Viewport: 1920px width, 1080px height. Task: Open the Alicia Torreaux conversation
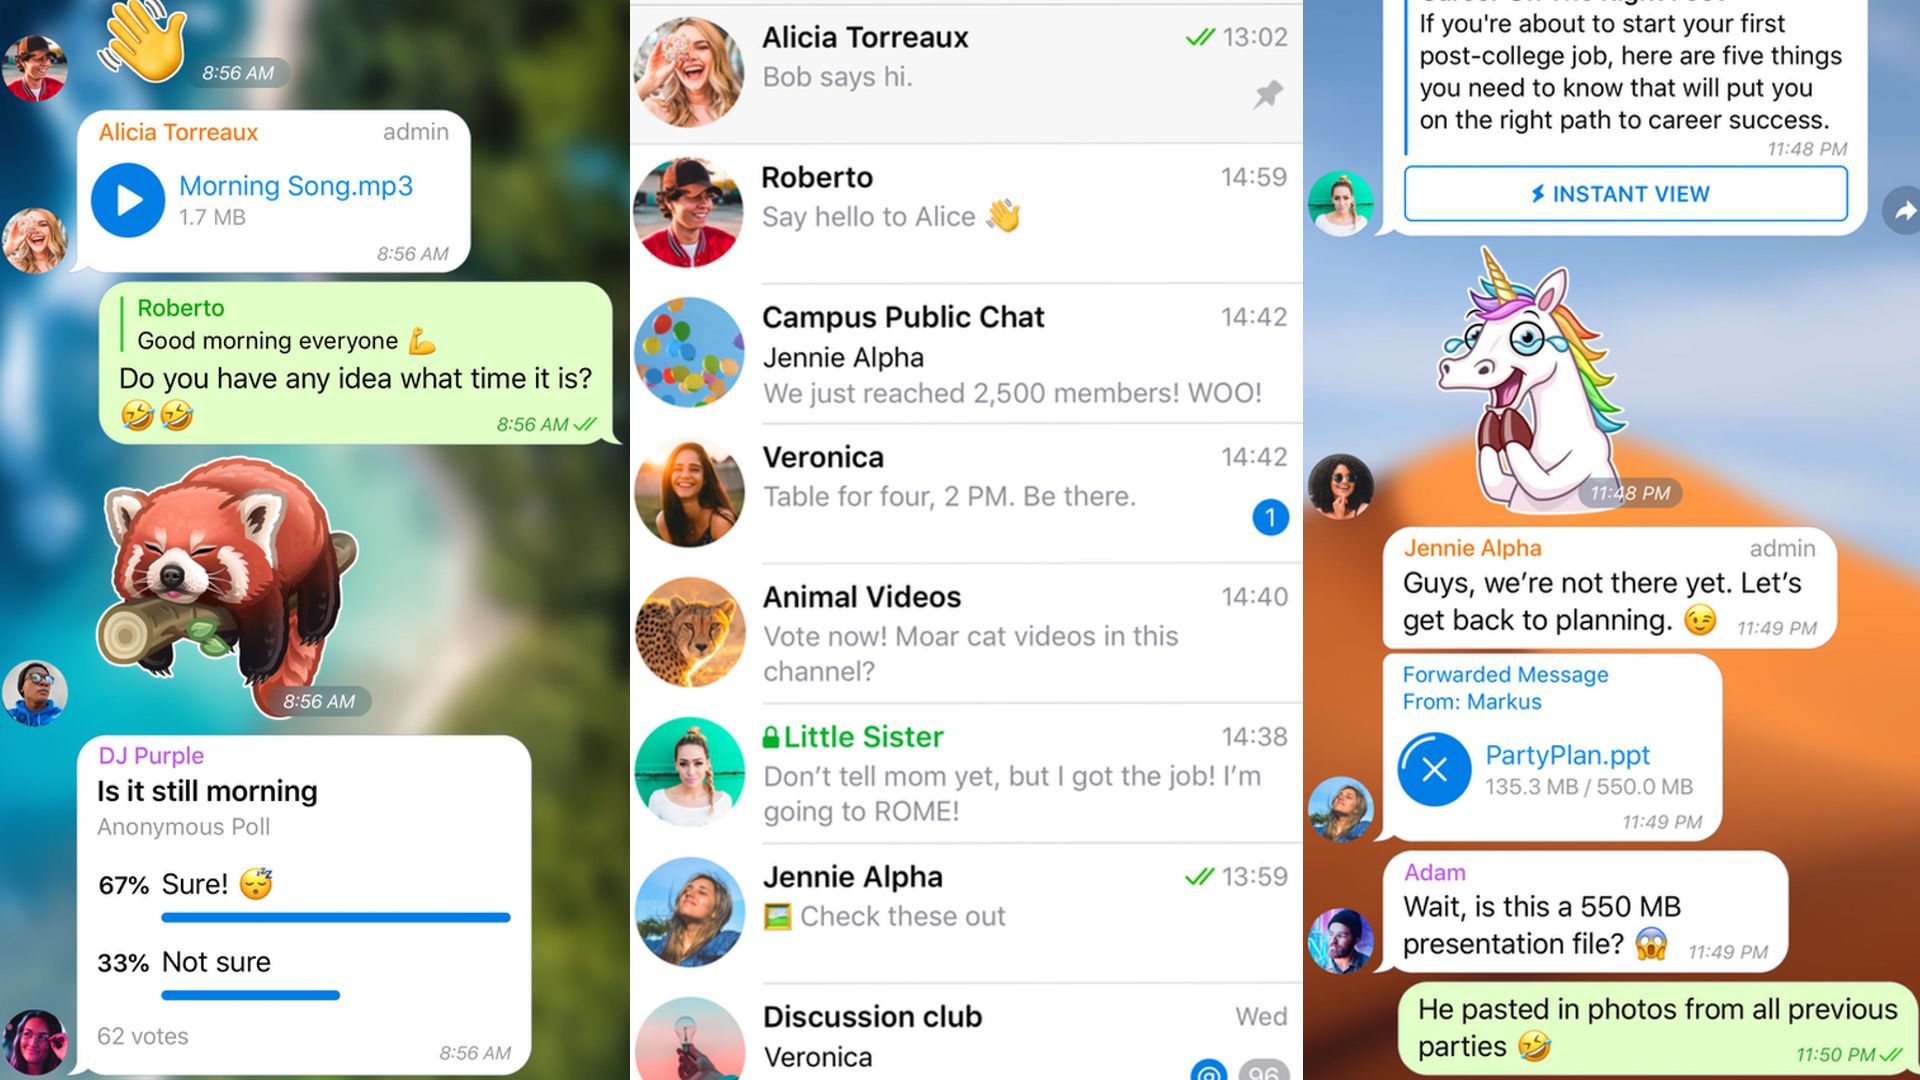pos(959,62)
